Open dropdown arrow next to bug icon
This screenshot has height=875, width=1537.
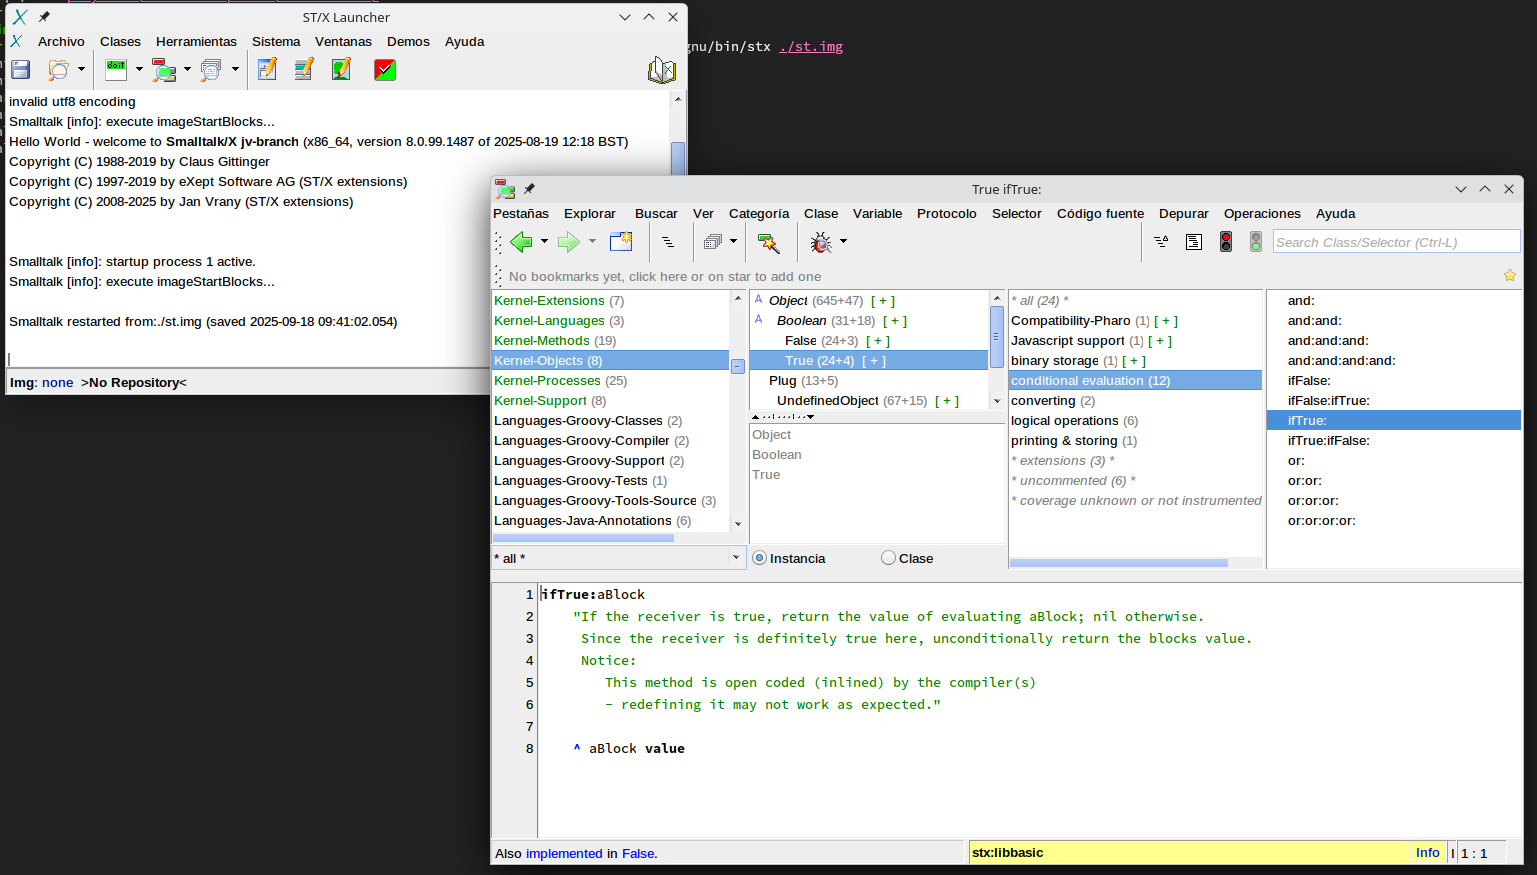click(843, 242)
